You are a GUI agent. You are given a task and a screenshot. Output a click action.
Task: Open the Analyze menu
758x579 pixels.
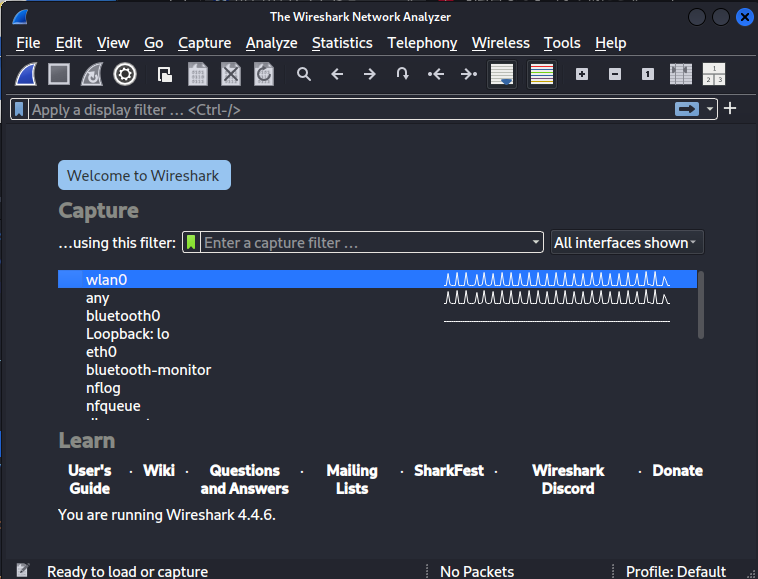tap(271, 43)
